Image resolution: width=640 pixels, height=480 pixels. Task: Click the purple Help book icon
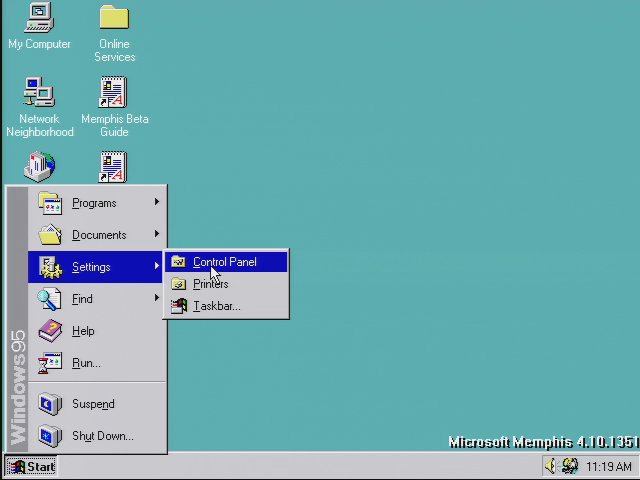point(50,331)
